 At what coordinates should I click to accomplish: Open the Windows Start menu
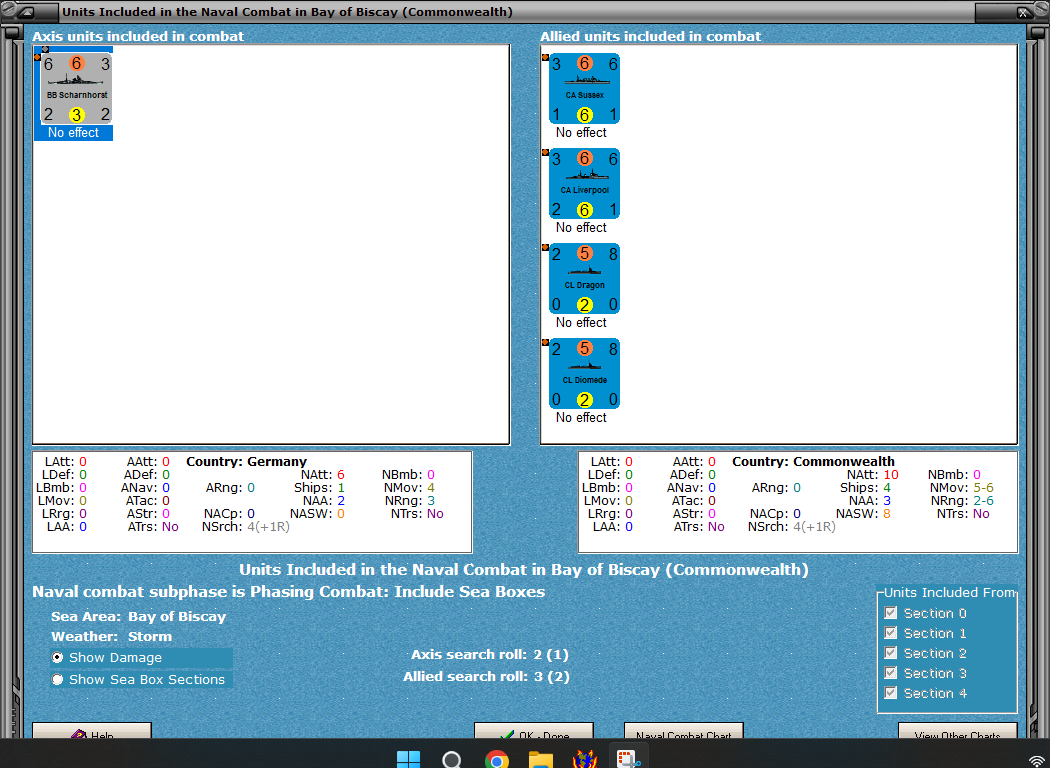point(408,759)
